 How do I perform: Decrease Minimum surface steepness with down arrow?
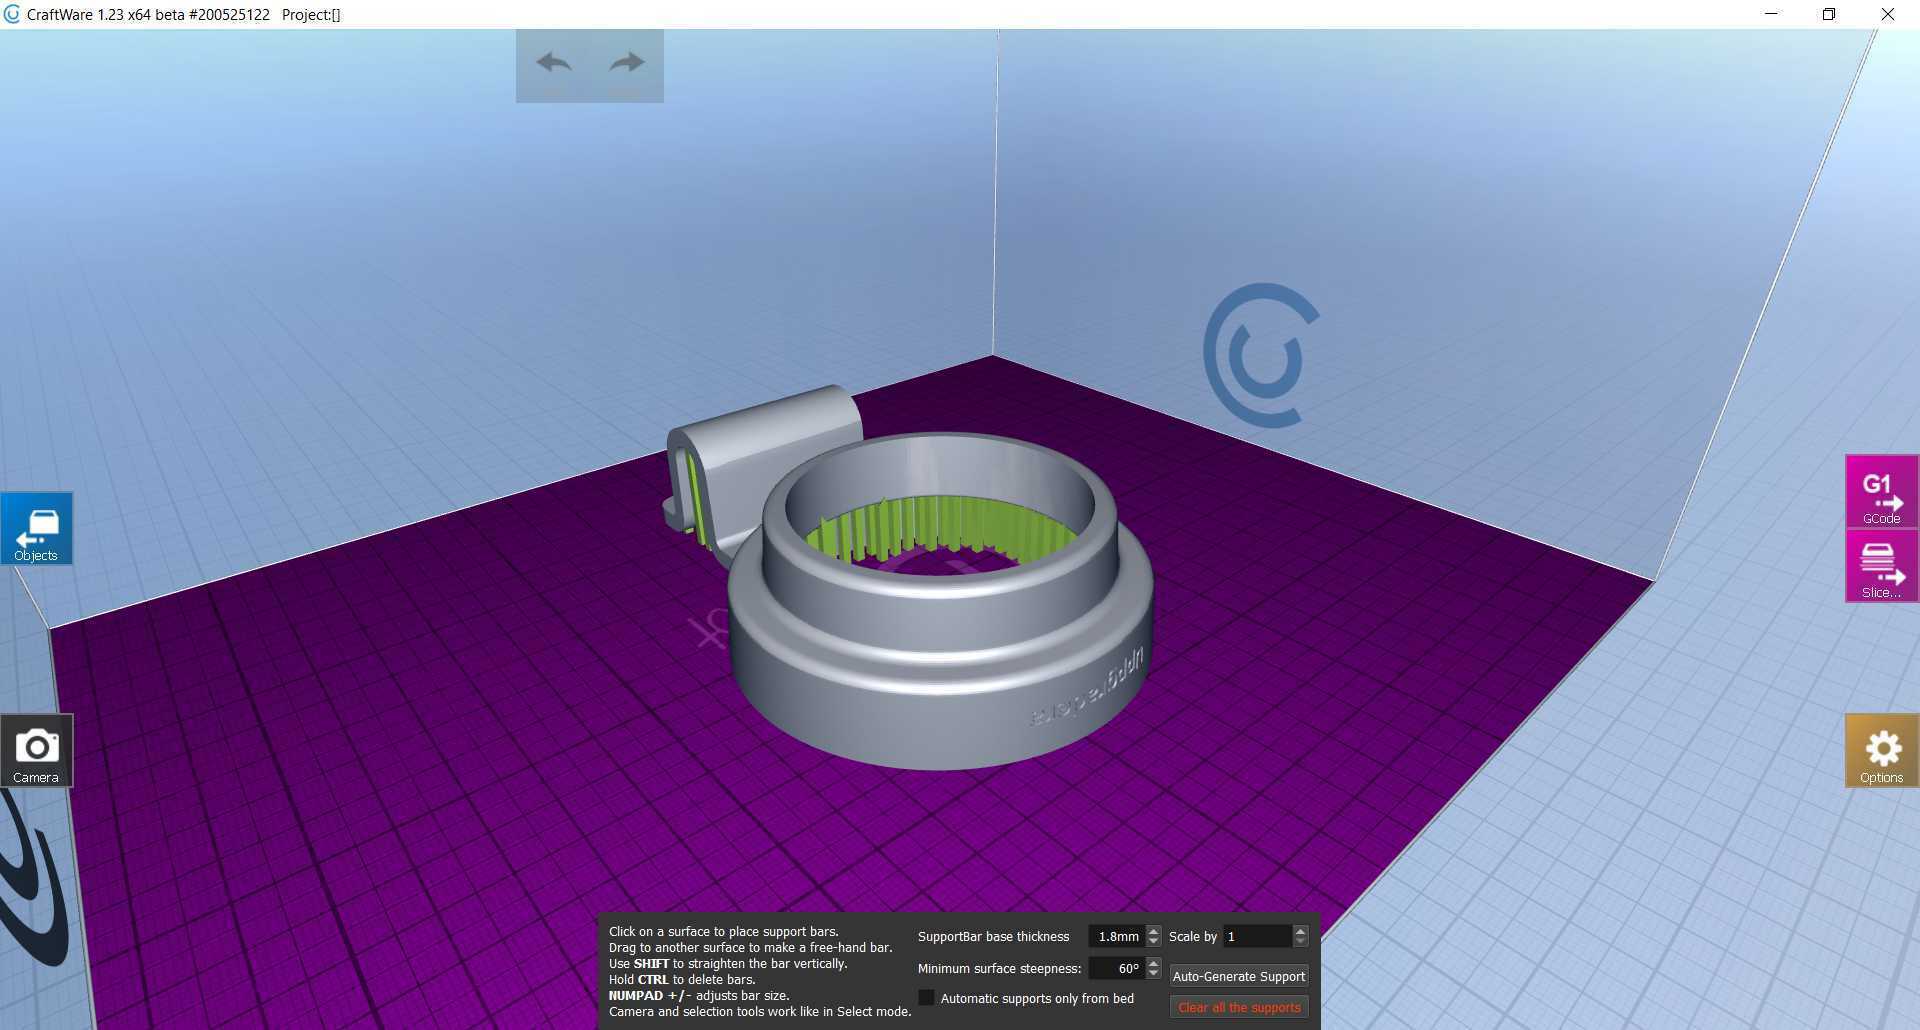1154,974
